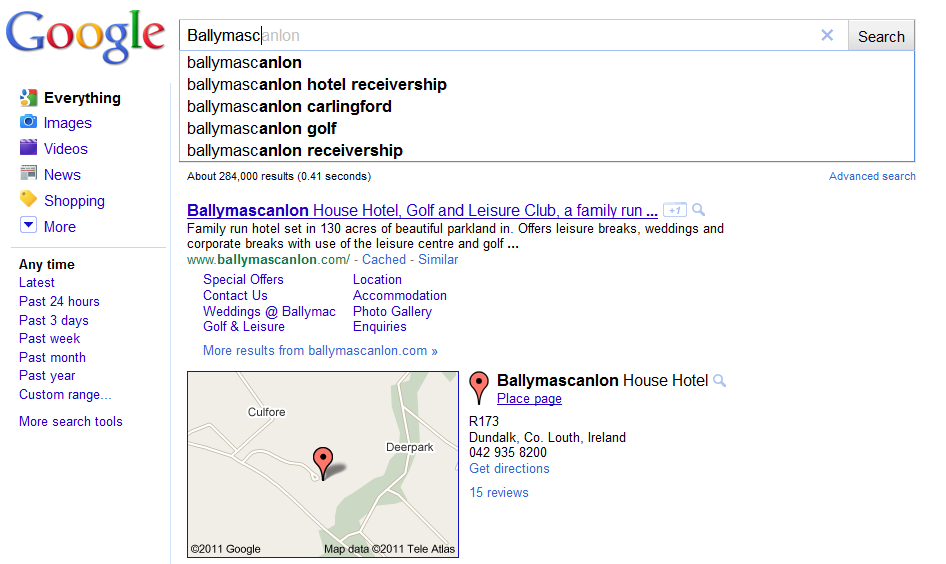Open the Enquiries sitelink
The image size is (946, 564).
click(x=379, y=326)
